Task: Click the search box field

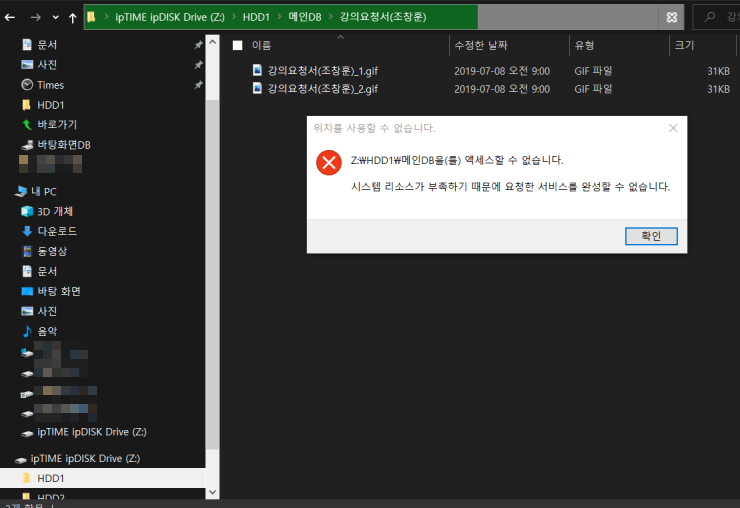Action: coord(716,17)
